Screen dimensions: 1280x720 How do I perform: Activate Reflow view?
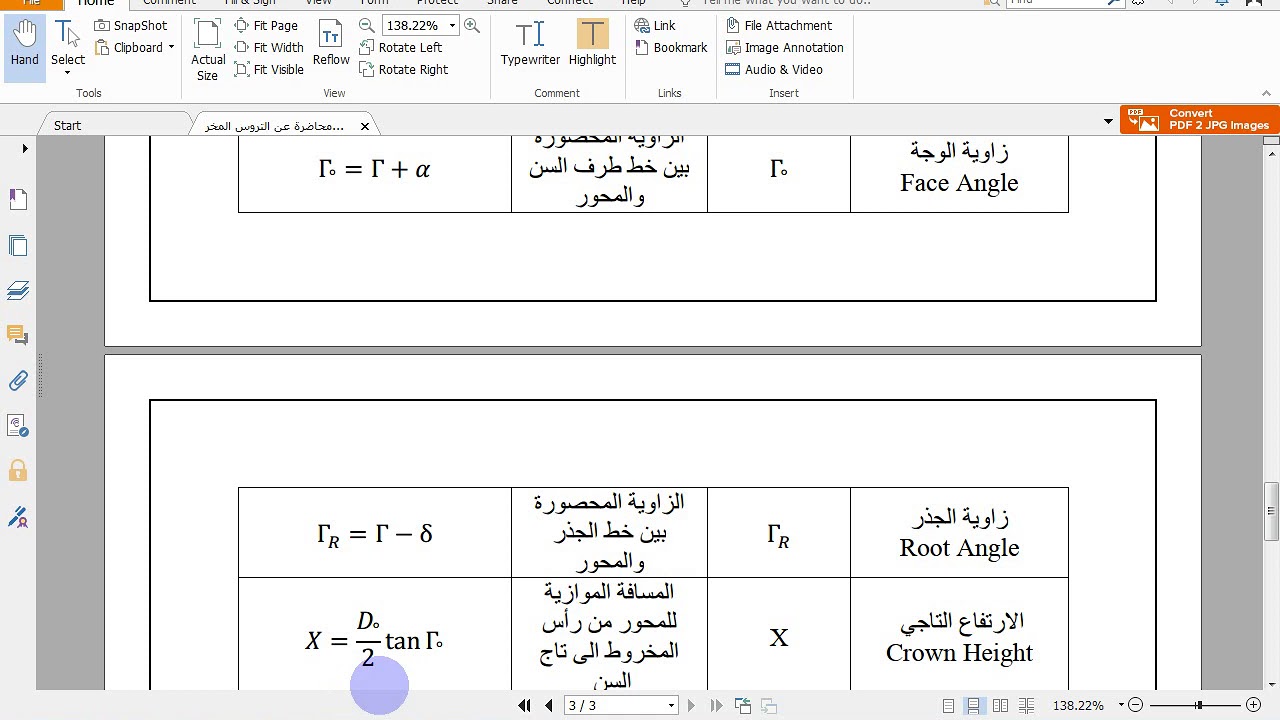pyautogui.click(x=331, y=45)
